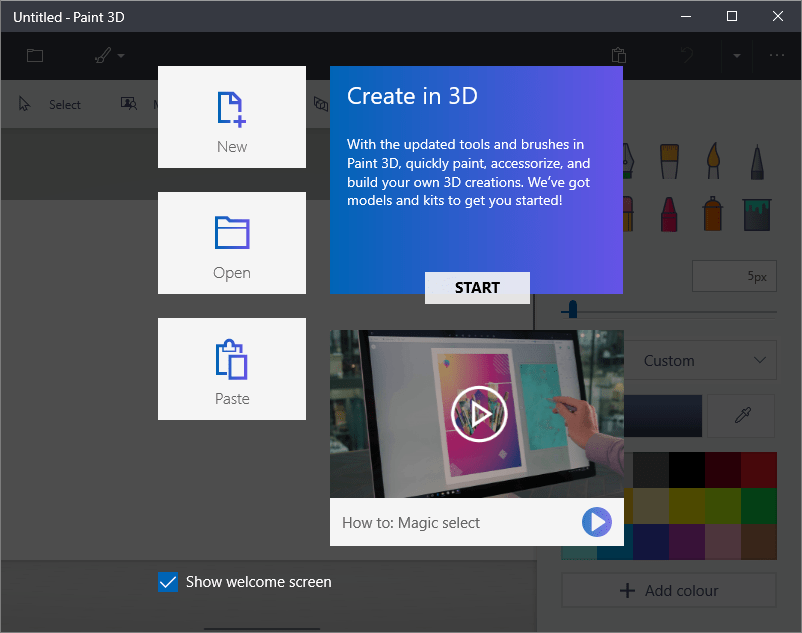Click the Magic select icon
802x633 pixels.
tap(129, 104)
